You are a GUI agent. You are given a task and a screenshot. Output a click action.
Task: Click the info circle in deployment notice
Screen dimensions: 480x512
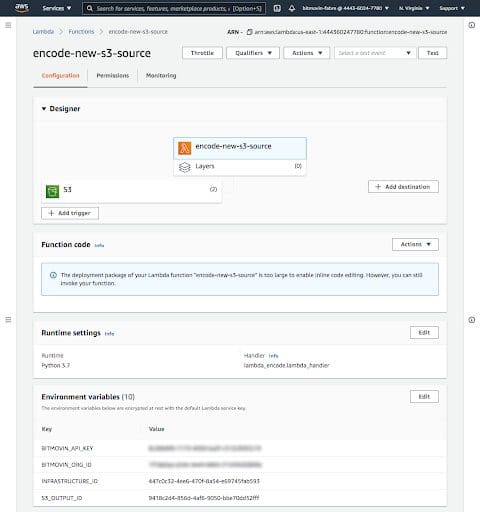pos(53,275)
